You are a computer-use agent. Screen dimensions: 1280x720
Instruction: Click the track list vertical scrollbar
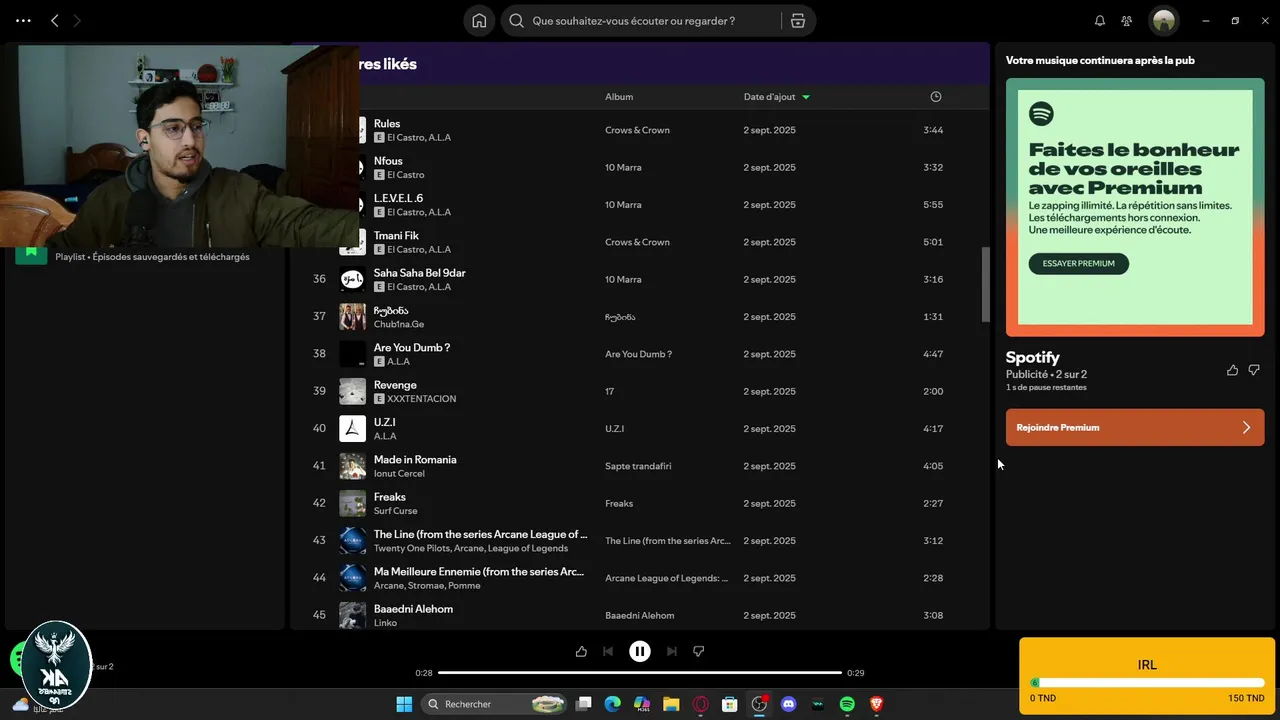click(x=985, y=285)
